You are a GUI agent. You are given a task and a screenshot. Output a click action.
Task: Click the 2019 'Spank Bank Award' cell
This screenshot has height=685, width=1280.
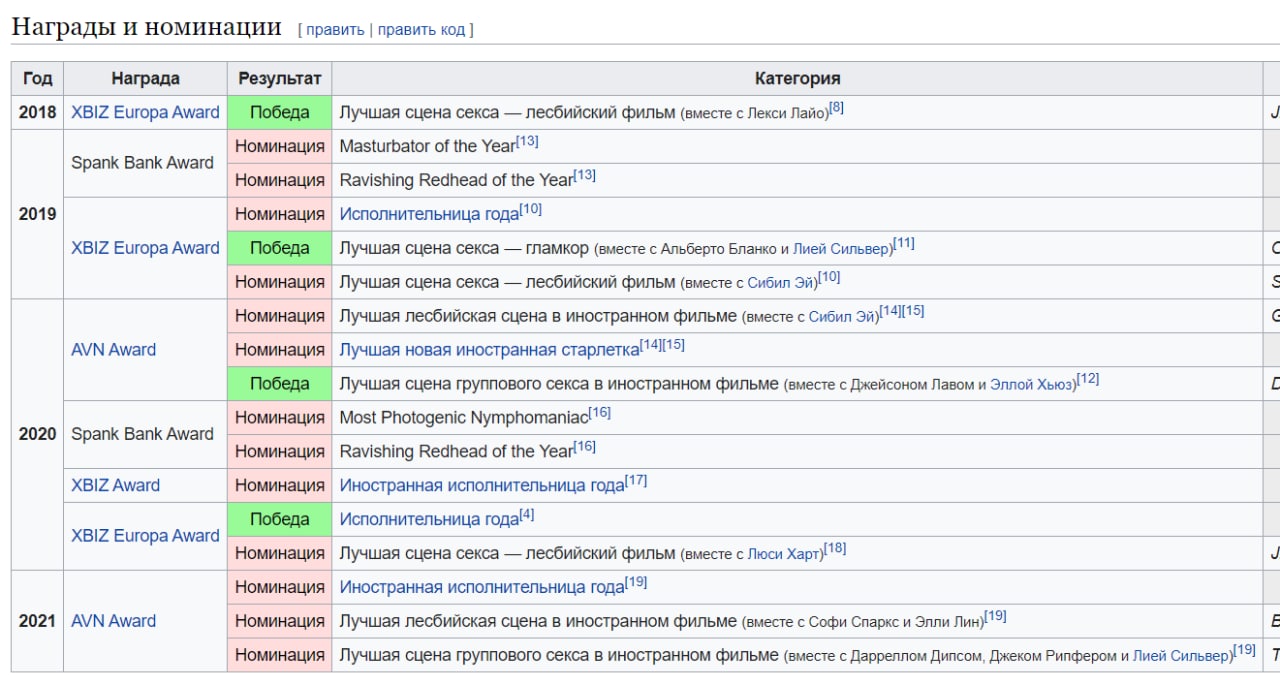tap(145, 163)
